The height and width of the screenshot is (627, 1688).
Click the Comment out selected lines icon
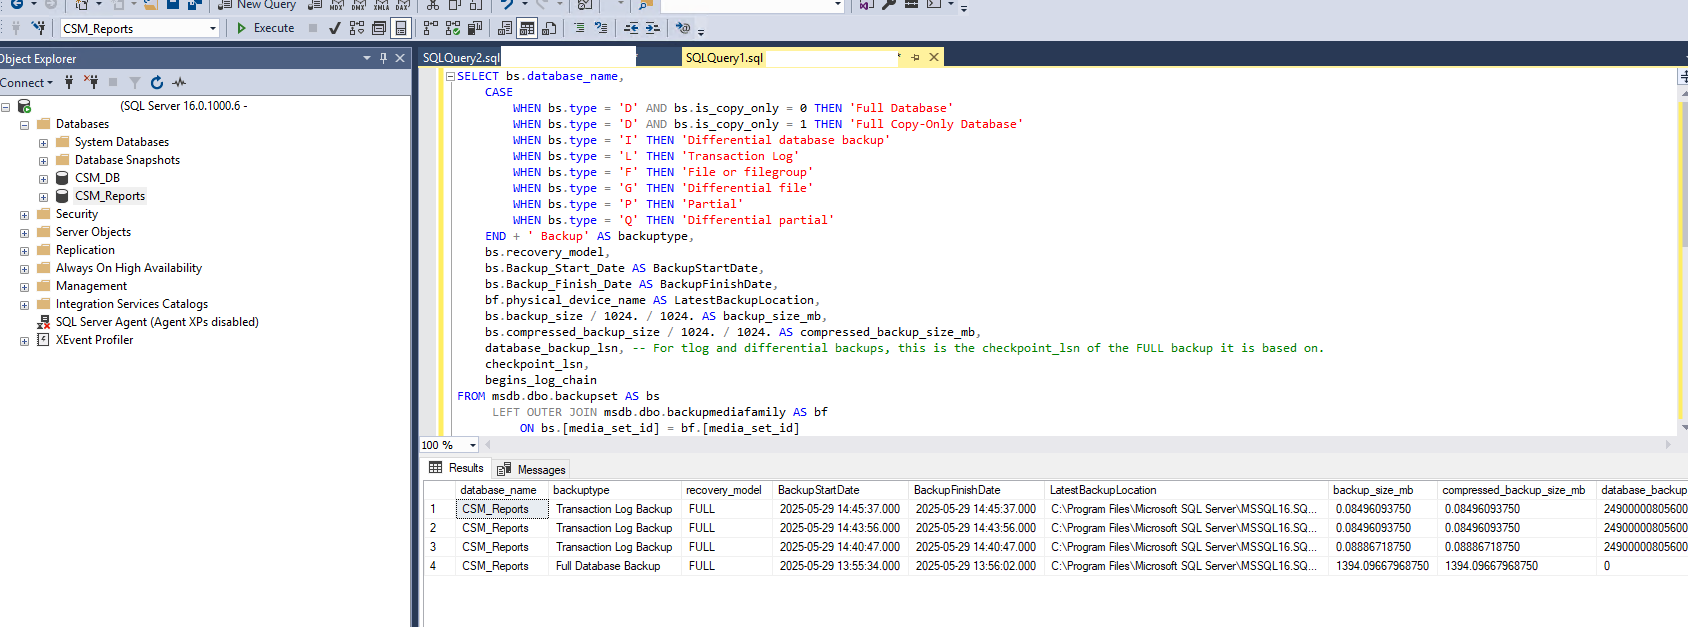pos(579,28)
